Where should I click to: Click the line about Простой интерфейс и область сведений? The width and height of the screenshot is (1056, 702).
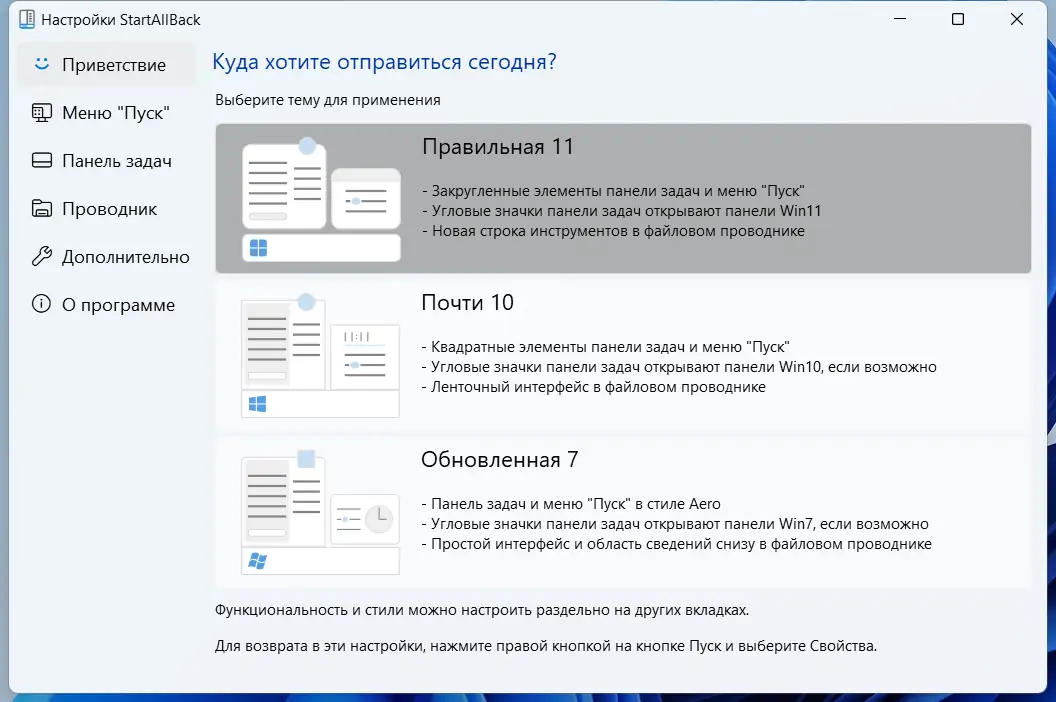pos(677,544)
